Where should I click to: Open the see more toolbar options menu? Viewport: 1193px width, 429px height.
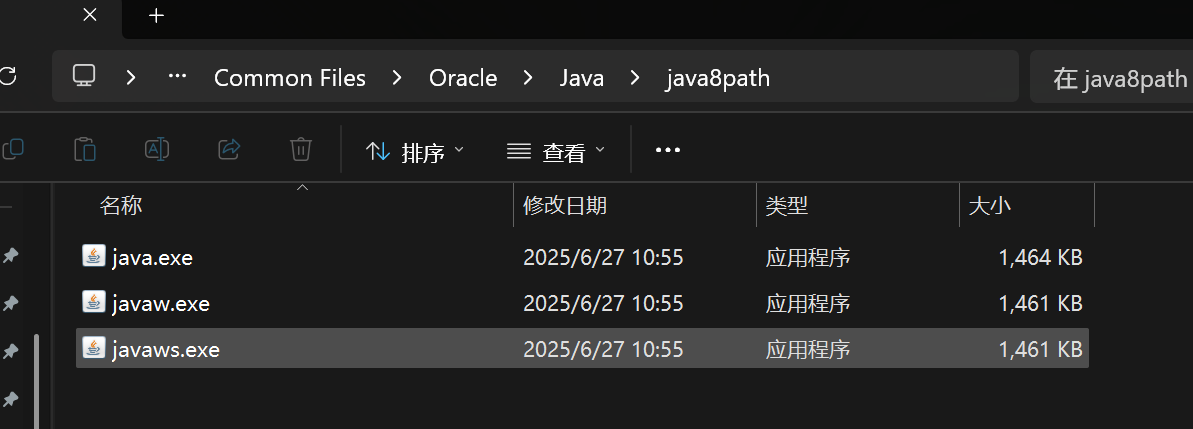click(667, 150)
